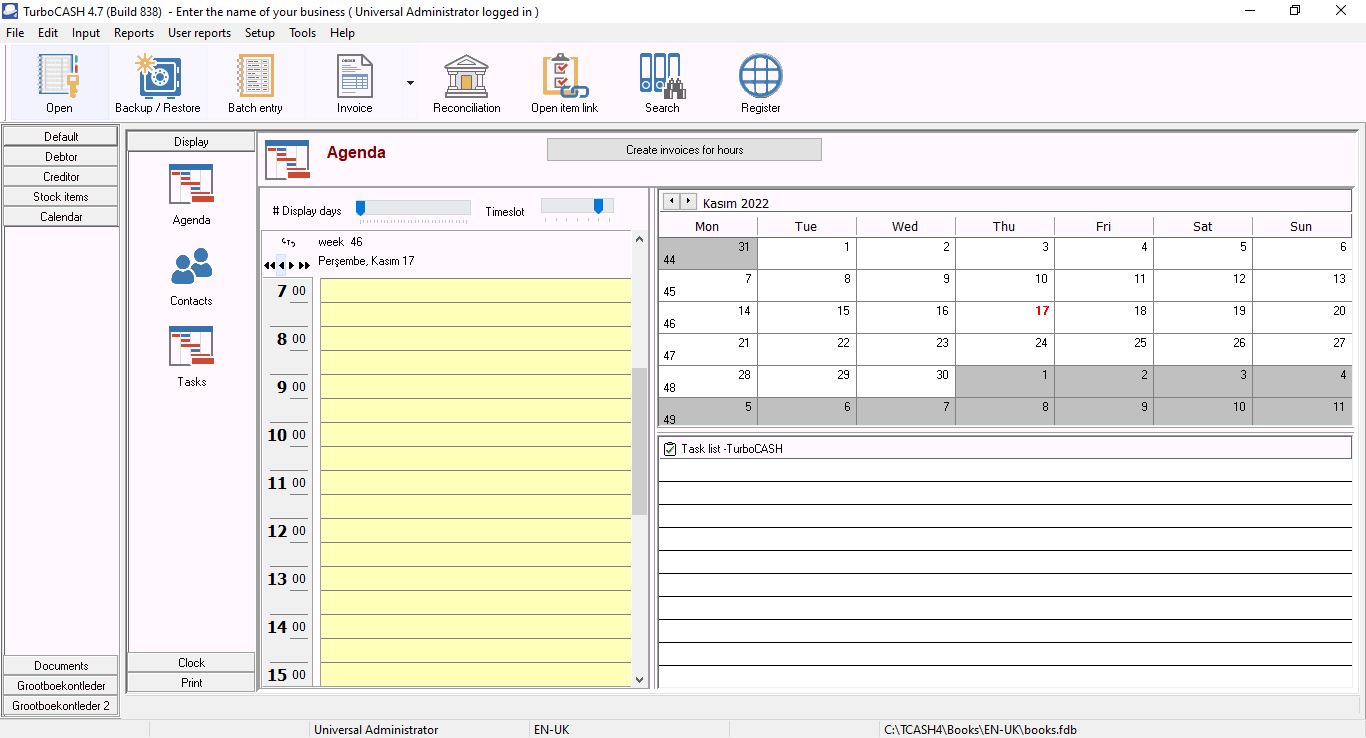Image resolution: width=1366 pixels, height=738 pixels.
Task: Open the Tools menu
Action: coord(302,33)
